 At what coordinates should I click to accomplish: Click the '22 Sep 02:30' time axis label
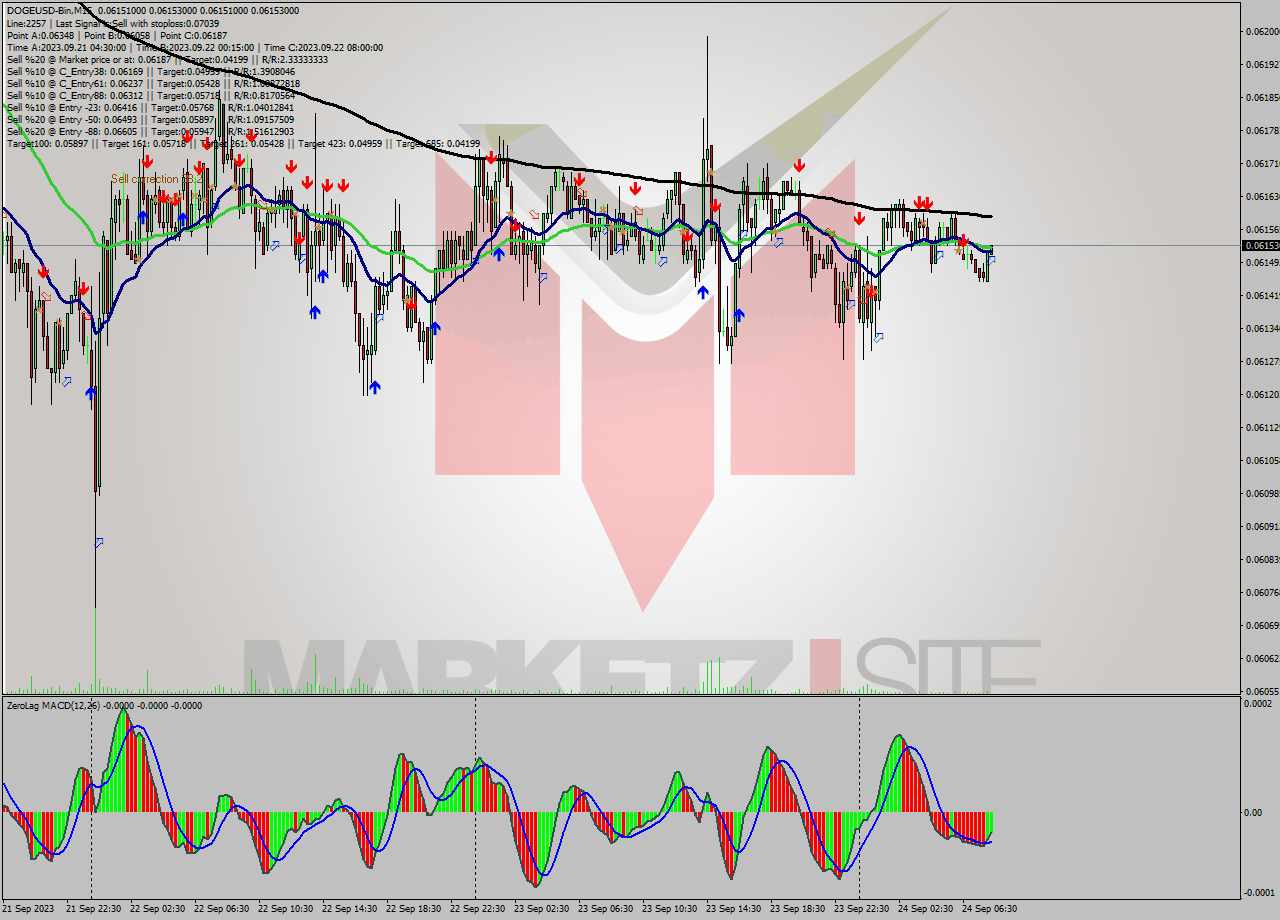(x=157, y=908)
